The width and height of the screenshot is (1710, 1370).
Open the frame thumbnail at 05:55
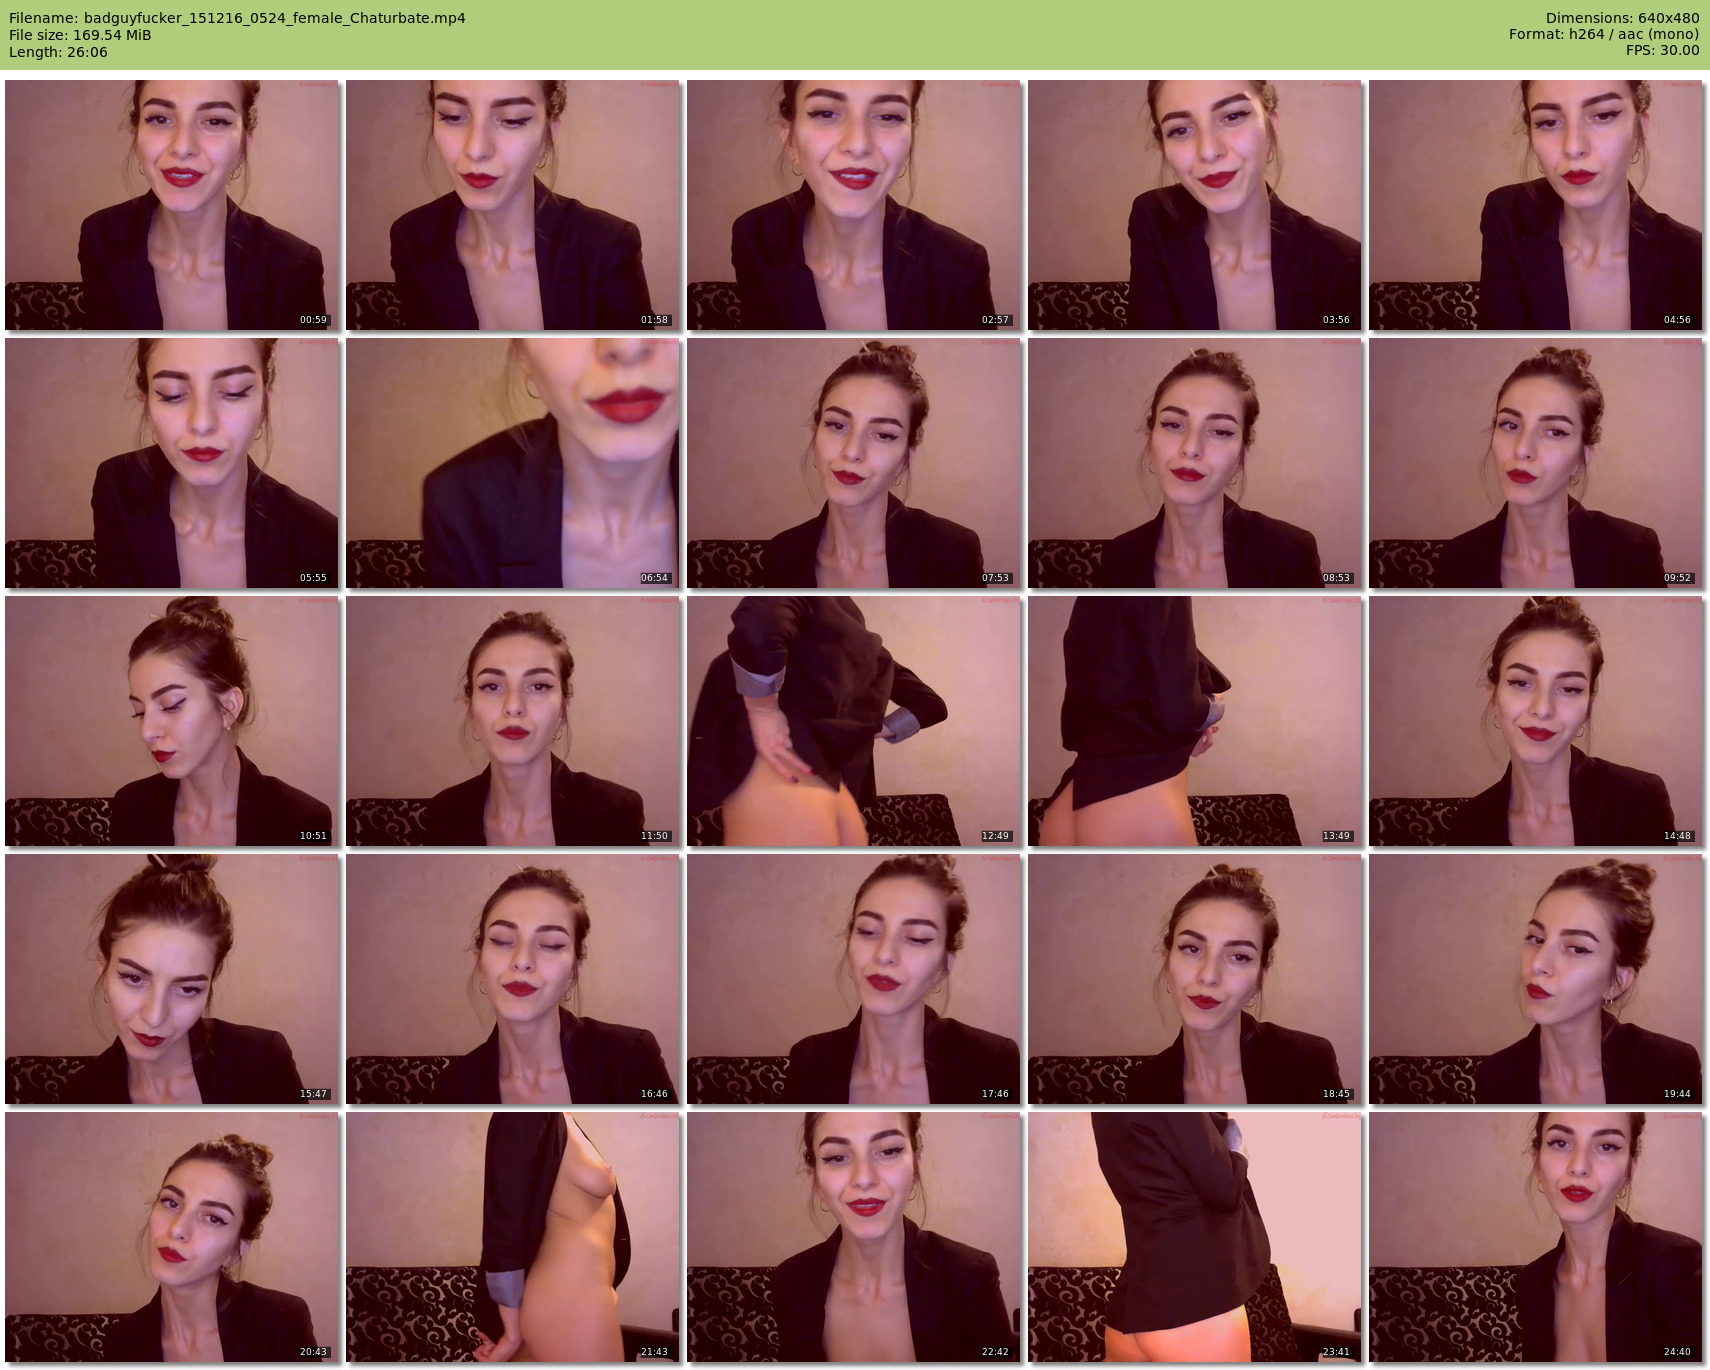[x=172, y=463]
